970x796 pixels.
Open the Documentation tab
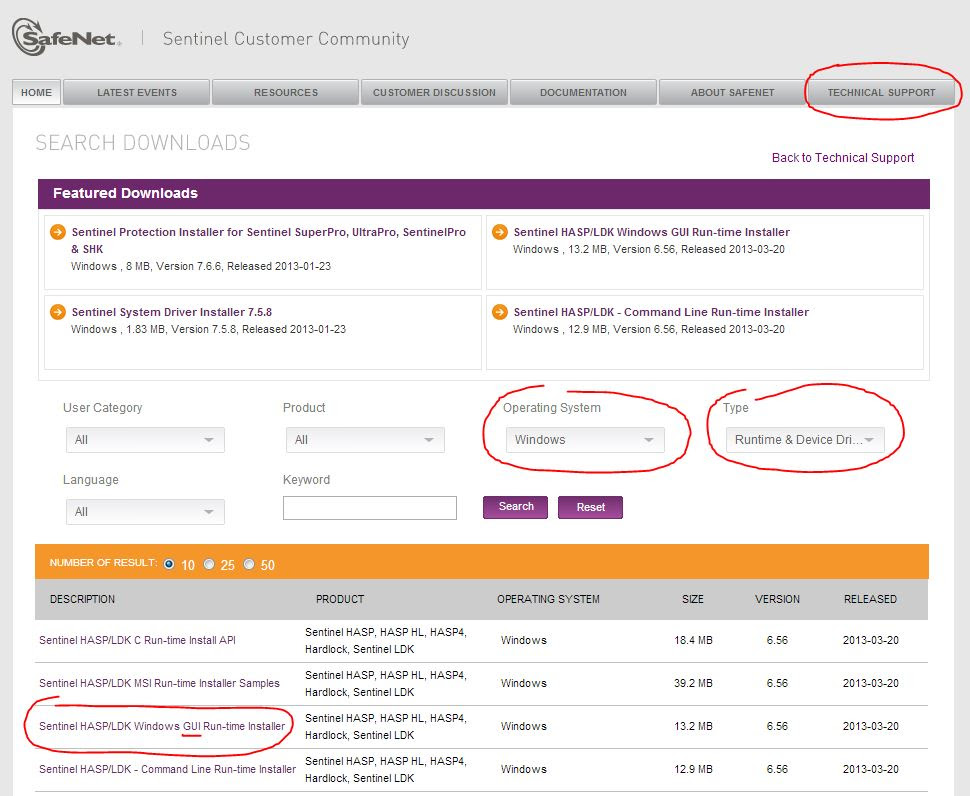[x=583, y=92]
